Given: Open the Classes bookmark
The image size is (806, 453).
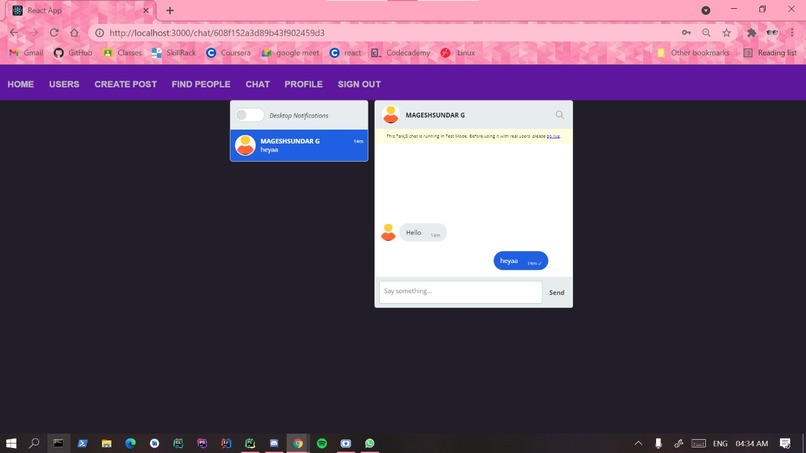Looking at the screenshot, I should pos(122,53).
